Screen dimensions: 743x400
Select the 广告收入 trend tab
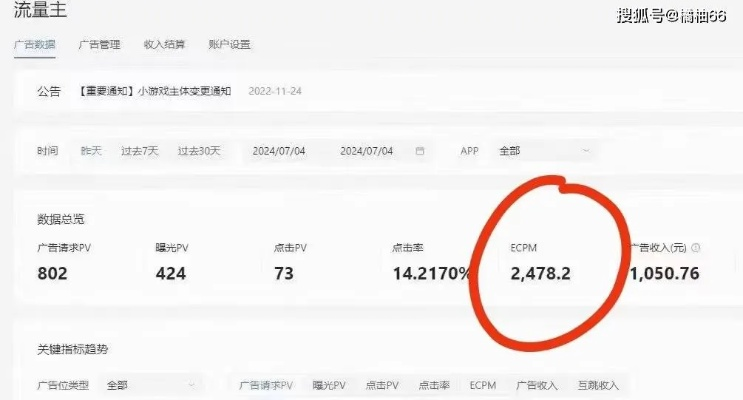[x=537, y=385]
